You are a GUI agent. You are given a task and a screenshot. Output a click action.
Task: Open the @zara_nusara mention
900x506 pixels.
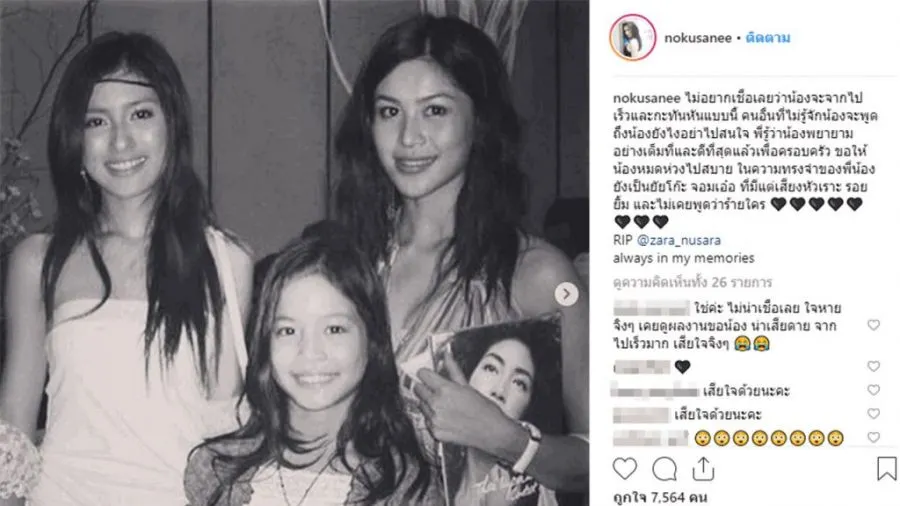click(x=678, y=240)
